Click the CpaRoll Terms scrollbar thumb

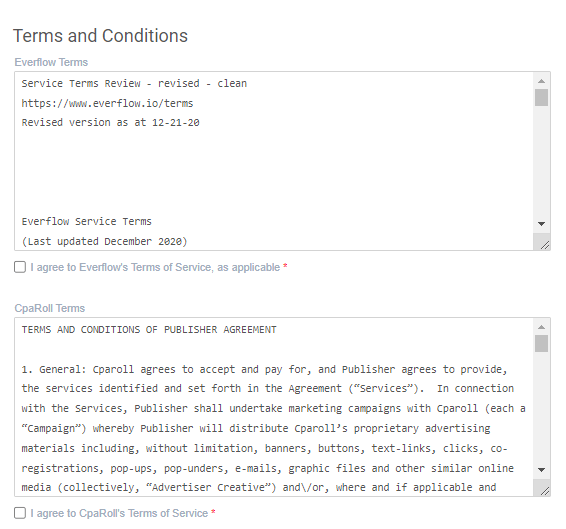(x=541, y=343)
